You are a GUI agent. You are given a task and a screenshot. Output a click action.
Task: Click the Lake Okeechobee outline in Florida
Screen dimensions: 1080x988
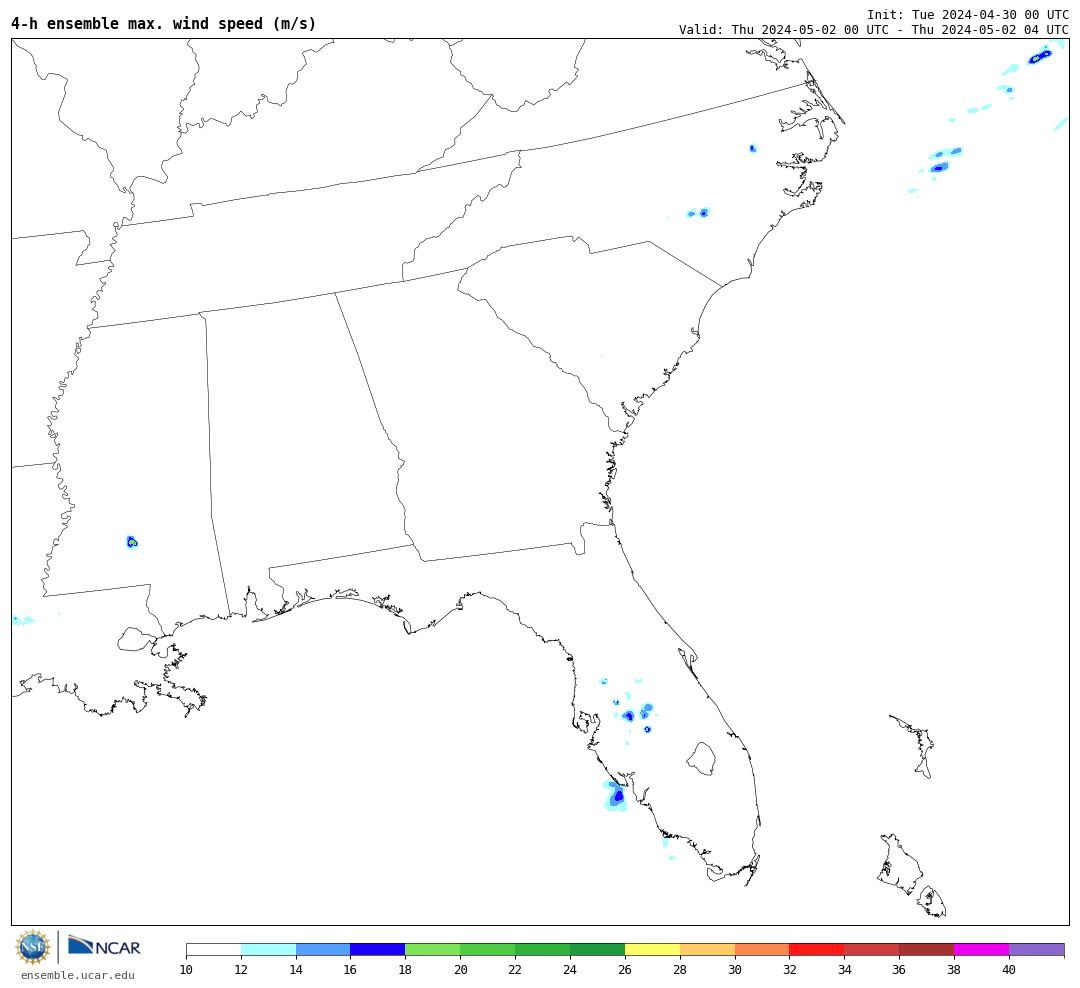tap(701, 759)
